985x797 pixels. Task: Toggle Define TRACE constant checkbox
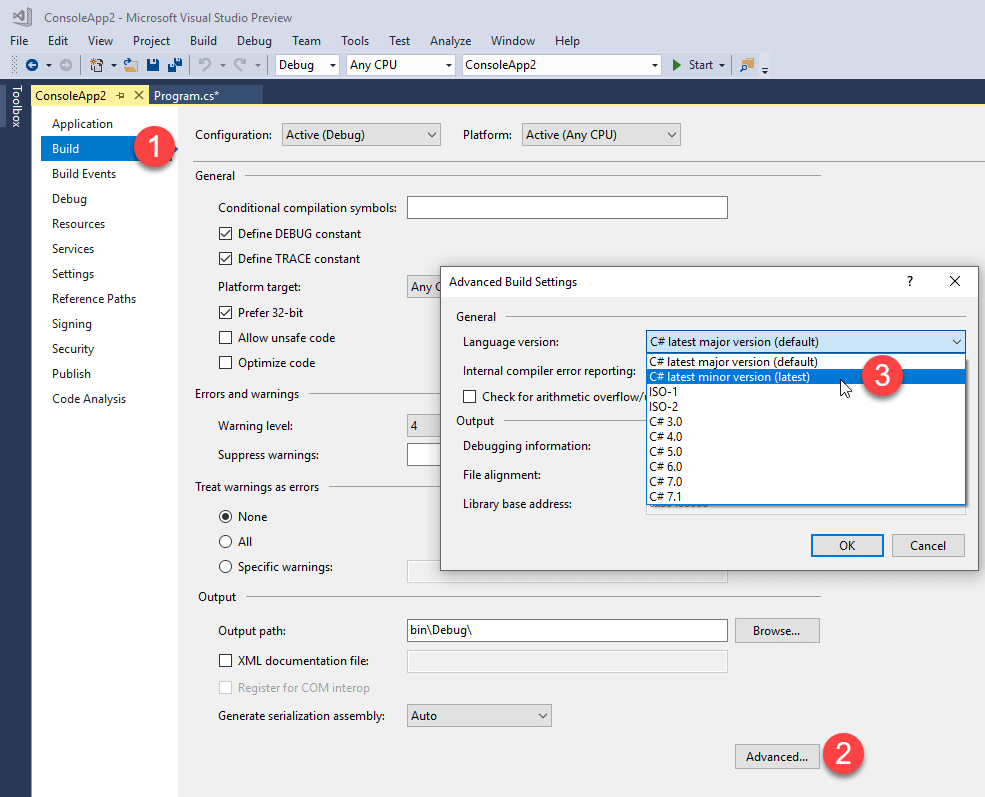[x=226, y=259]
